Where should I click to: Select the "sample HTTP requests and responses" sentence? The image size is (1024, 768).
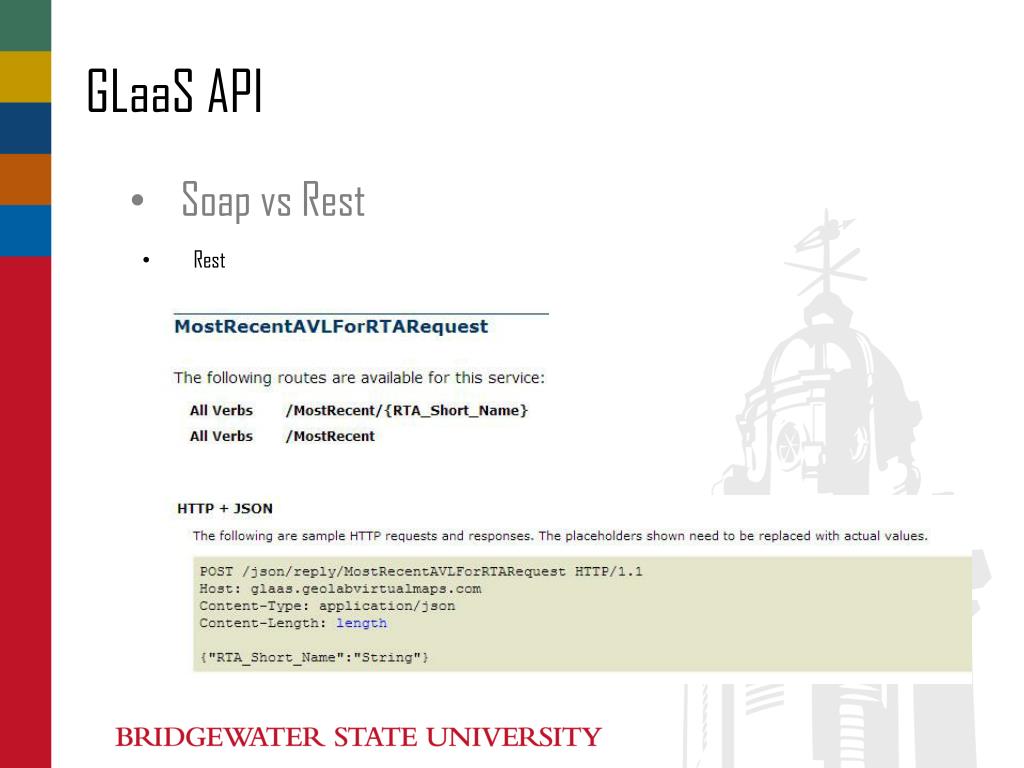point(560,536)
